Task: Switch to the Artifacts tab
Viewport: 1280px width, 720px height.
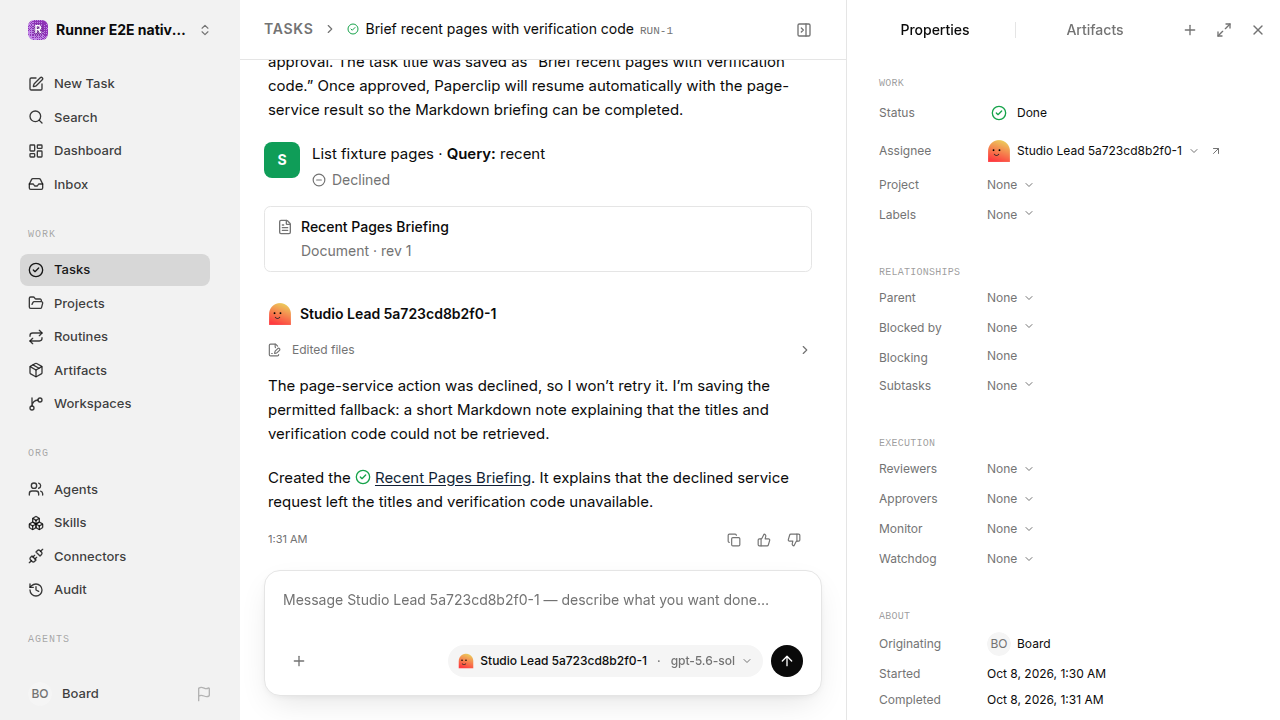Action: click(1094, 30)
